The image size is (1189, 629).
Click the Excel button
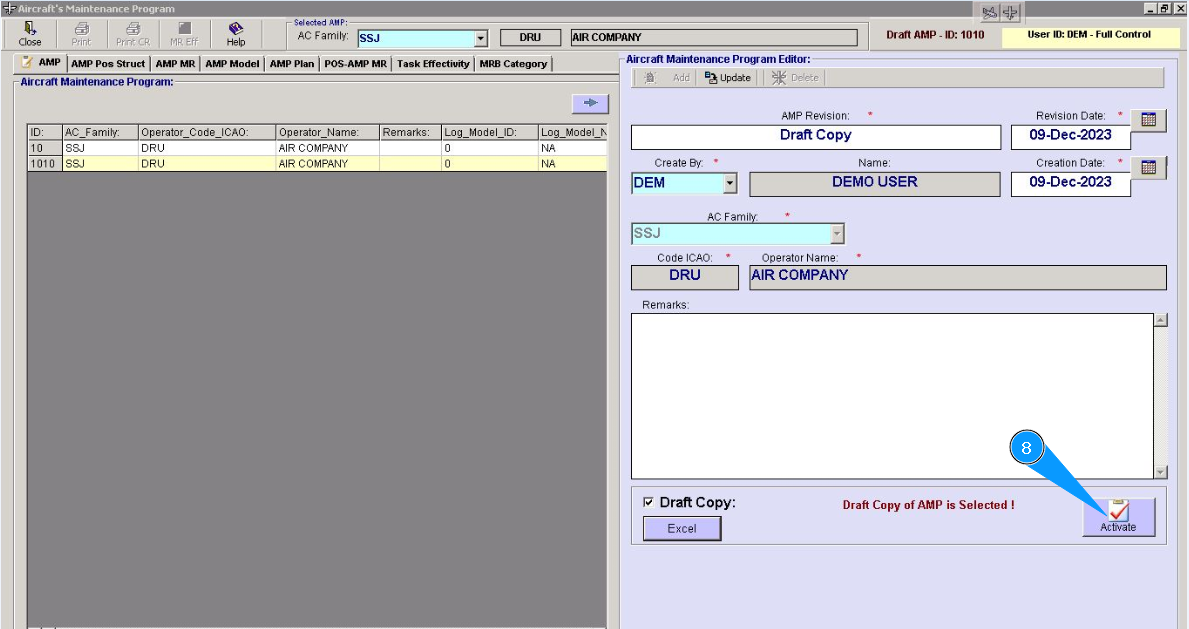[x=682, y=528]
